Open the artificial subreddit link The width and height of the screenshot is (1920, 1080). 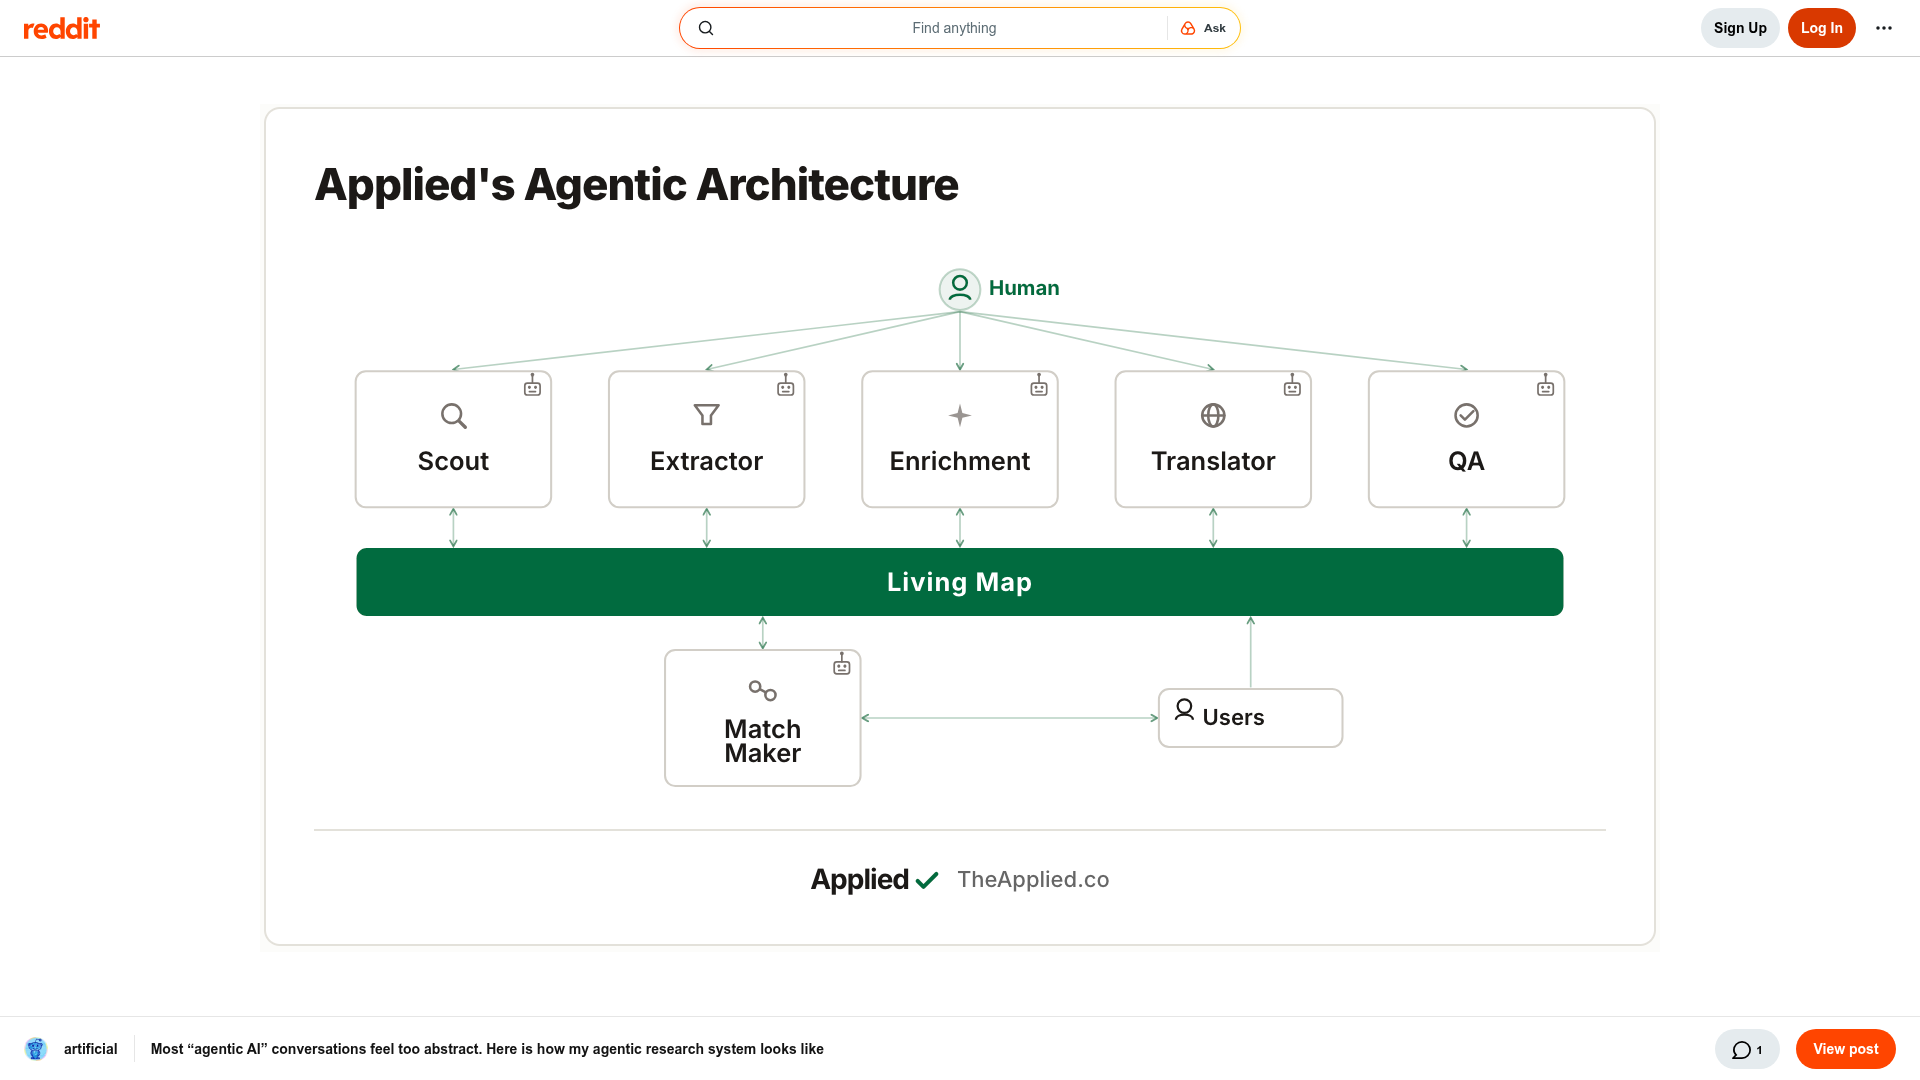91,1049
